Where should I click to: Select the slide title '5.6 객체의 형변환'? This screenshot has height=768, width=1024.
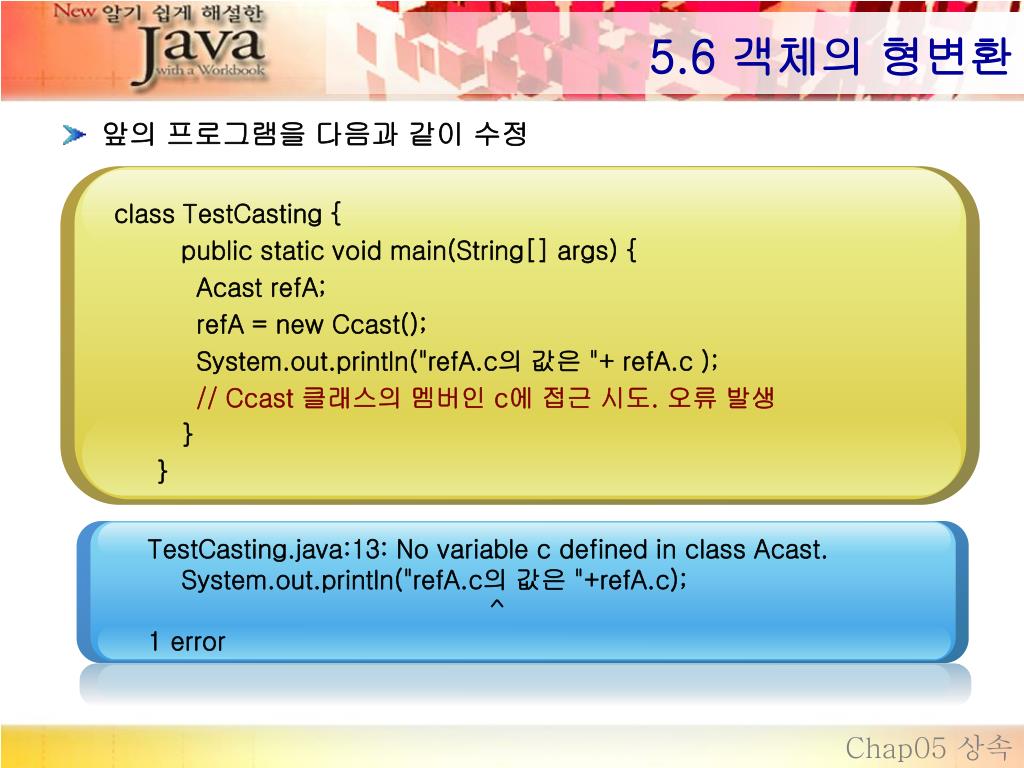point(830,56)
